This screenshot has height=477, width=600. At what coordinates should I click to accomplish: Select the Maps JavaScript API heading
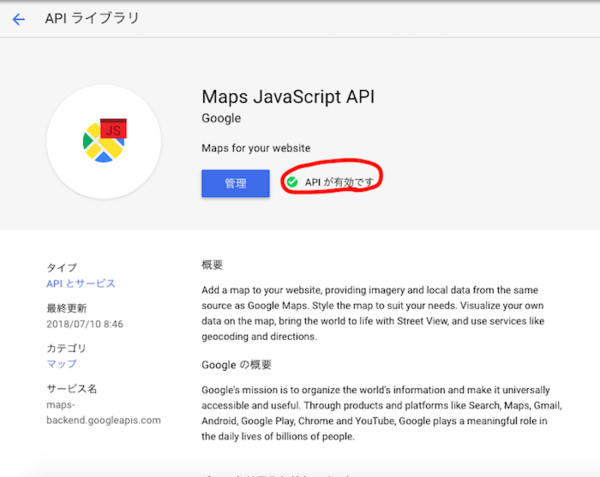tap(288, 96)
